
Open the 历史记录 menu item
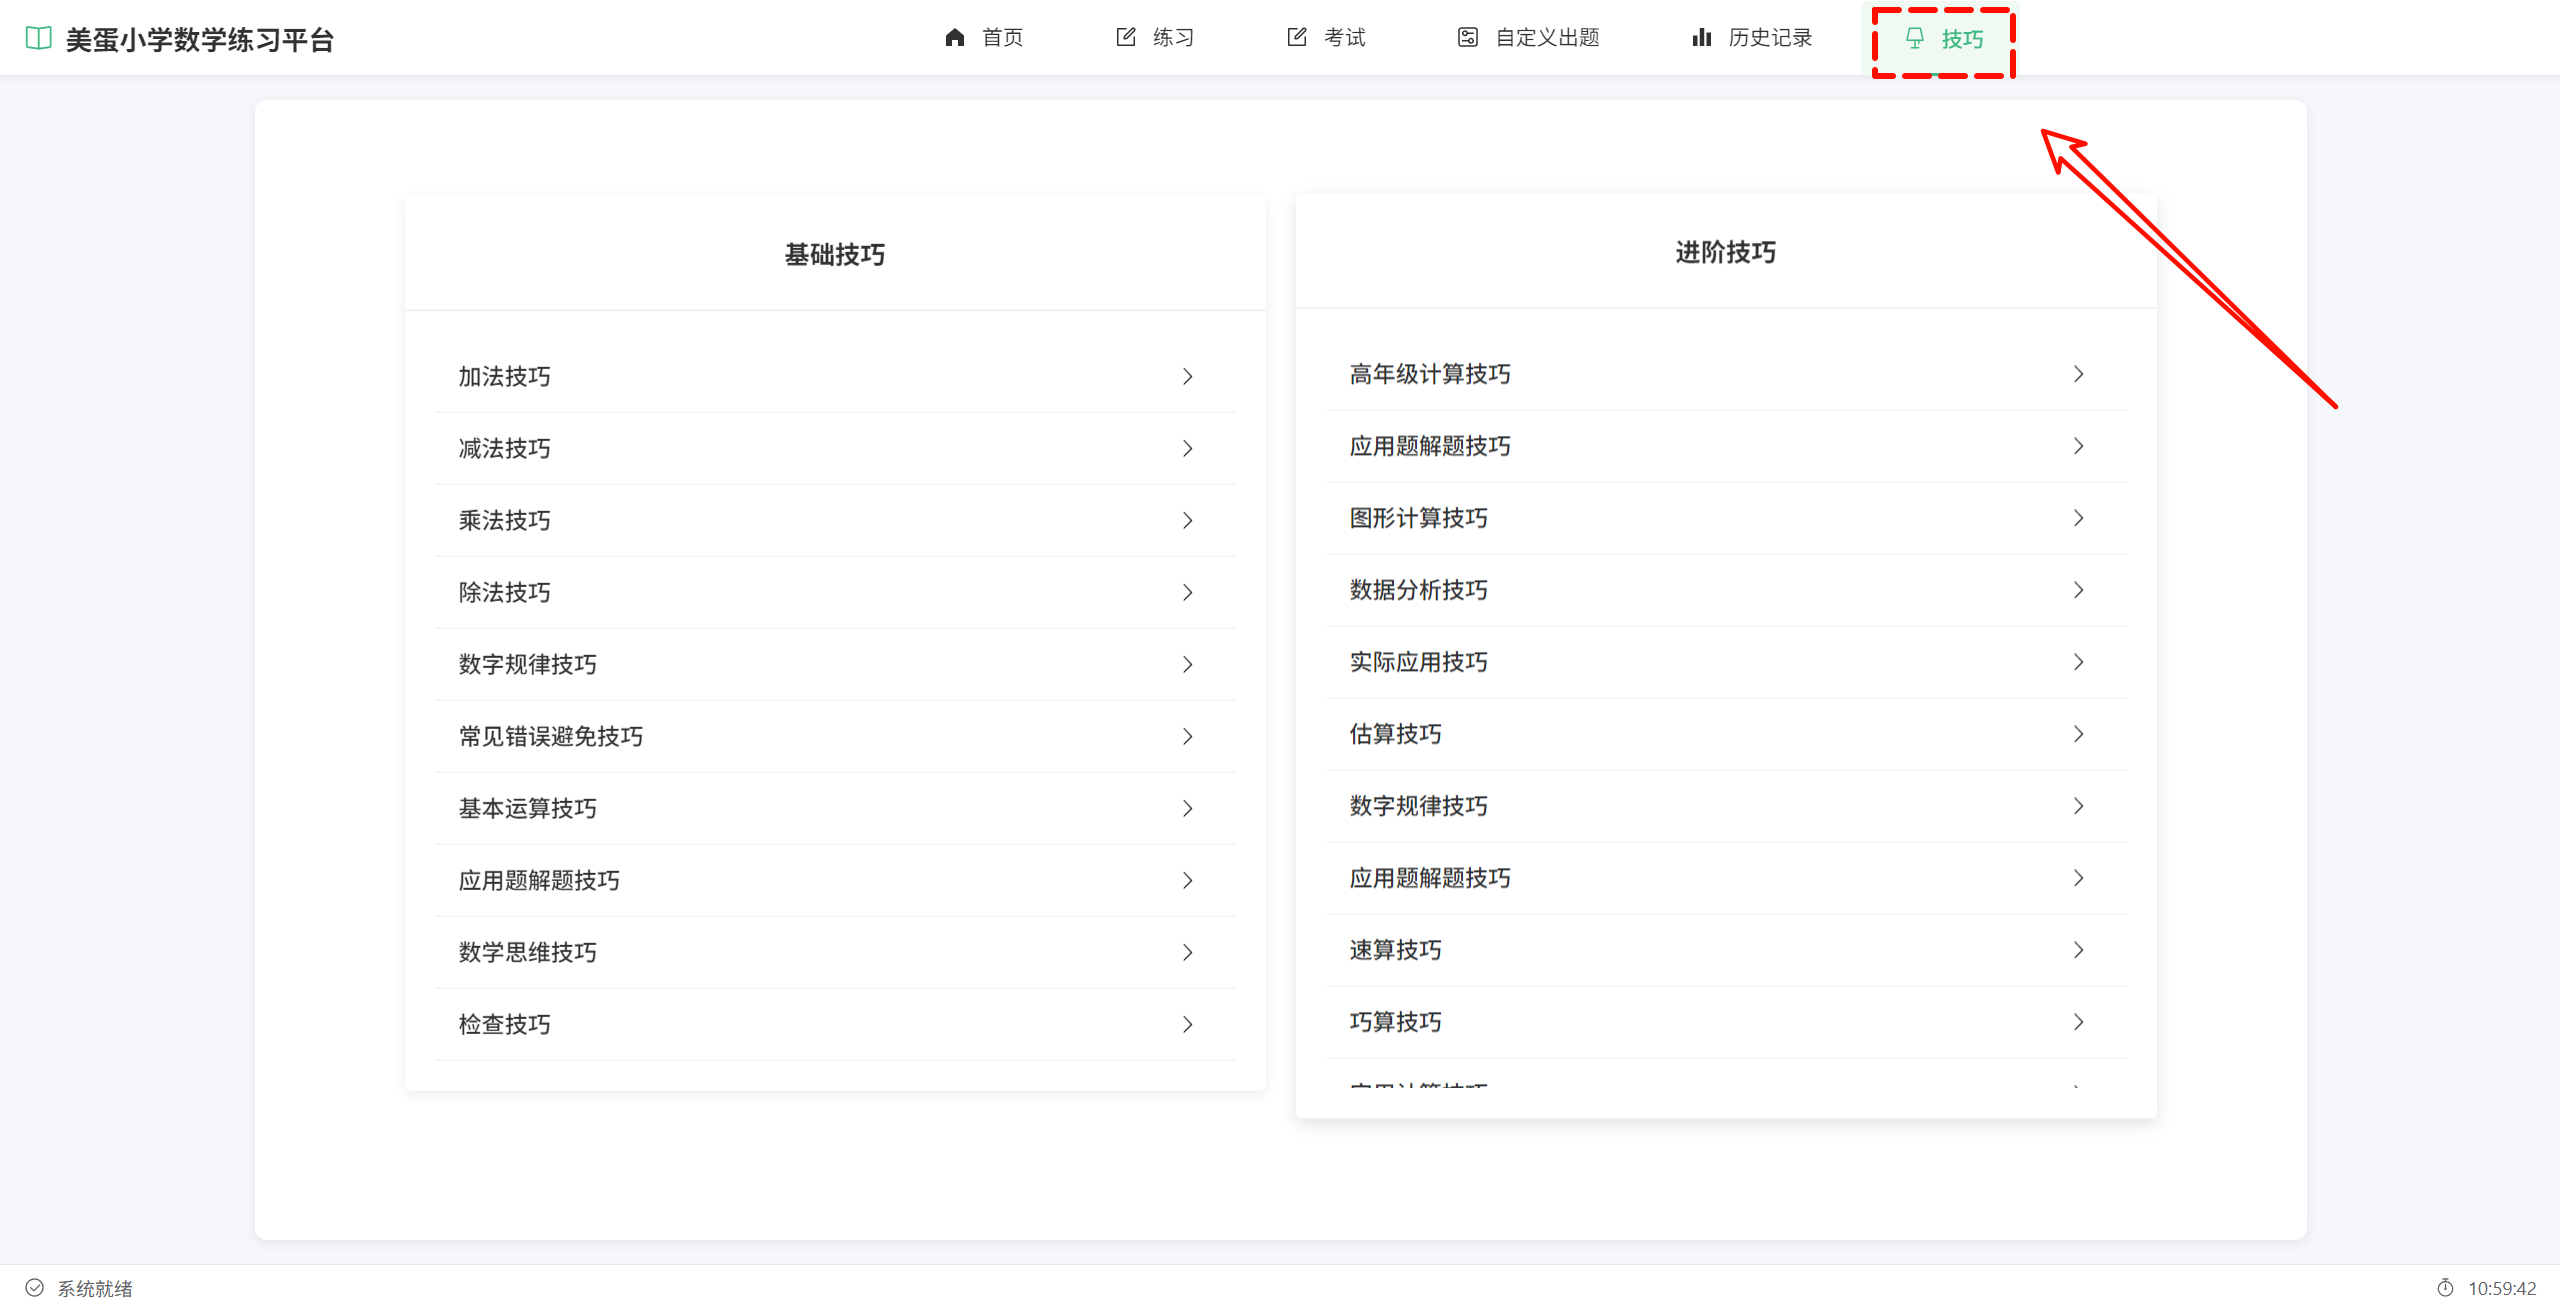pyautogui.click(x=1769, y=38)
